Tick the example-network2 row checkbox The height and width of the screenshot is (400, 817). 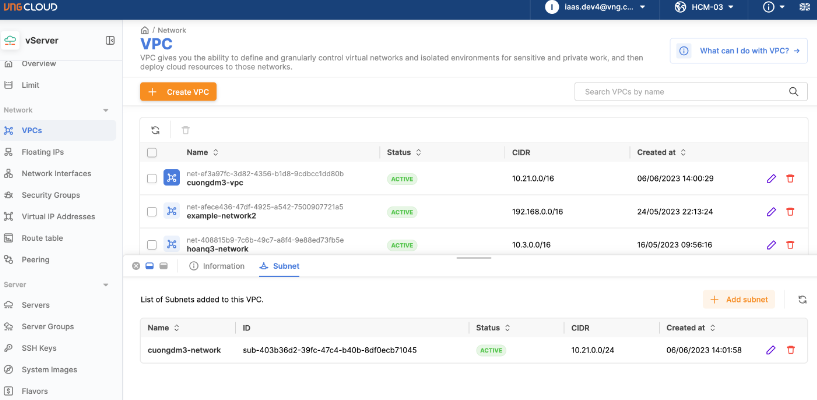[x=152, y=212]
